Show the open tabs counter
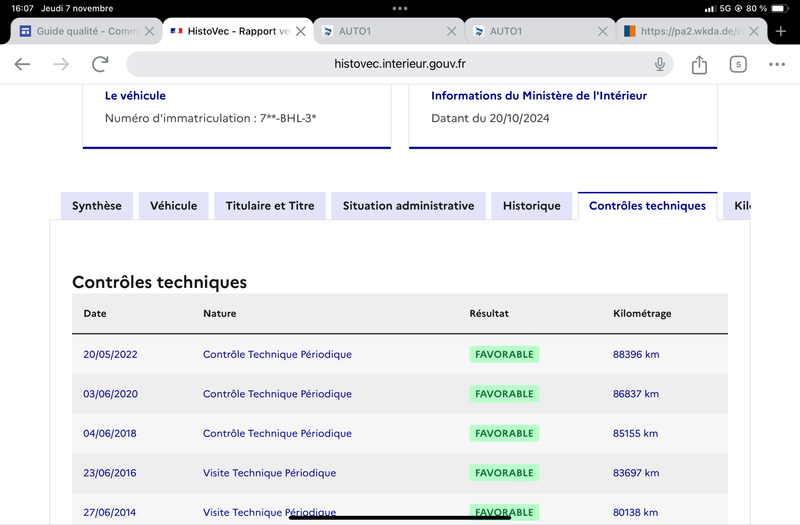This screenshot has width=800, height=525. [738, 64]
